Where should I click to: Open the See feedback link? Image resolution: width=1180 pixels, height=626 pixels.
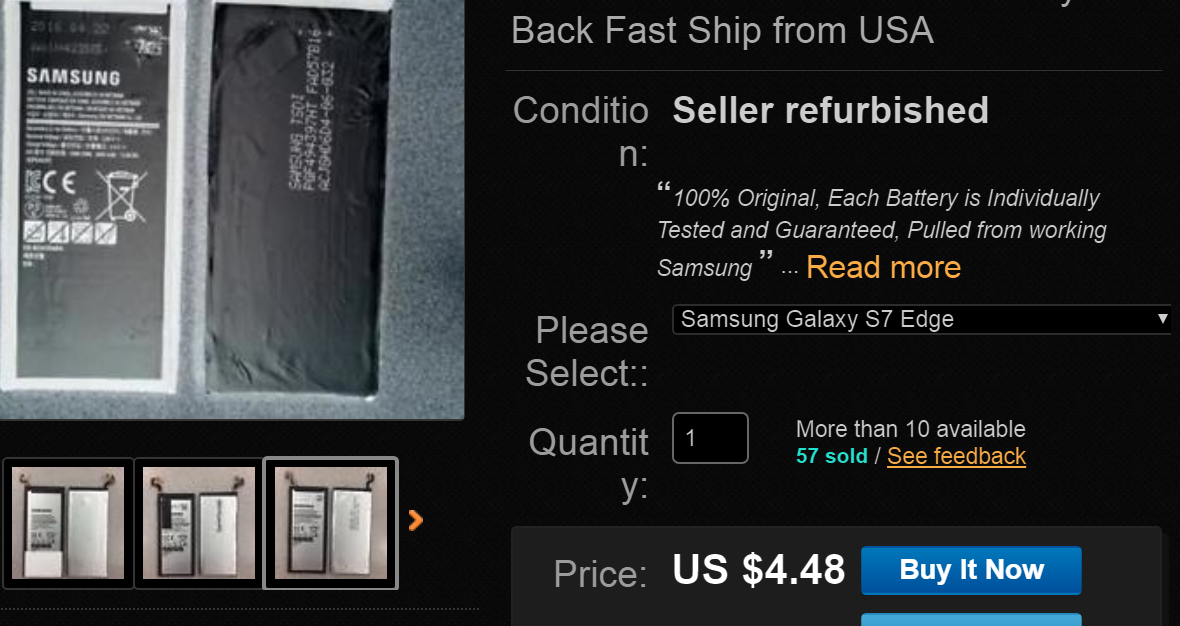click(x=956, y=456)
